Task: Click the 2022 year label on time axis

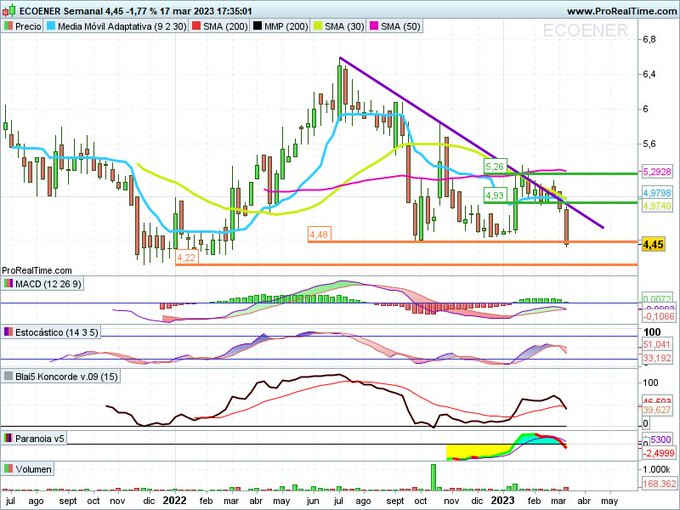Action: (x=174, y=500)
